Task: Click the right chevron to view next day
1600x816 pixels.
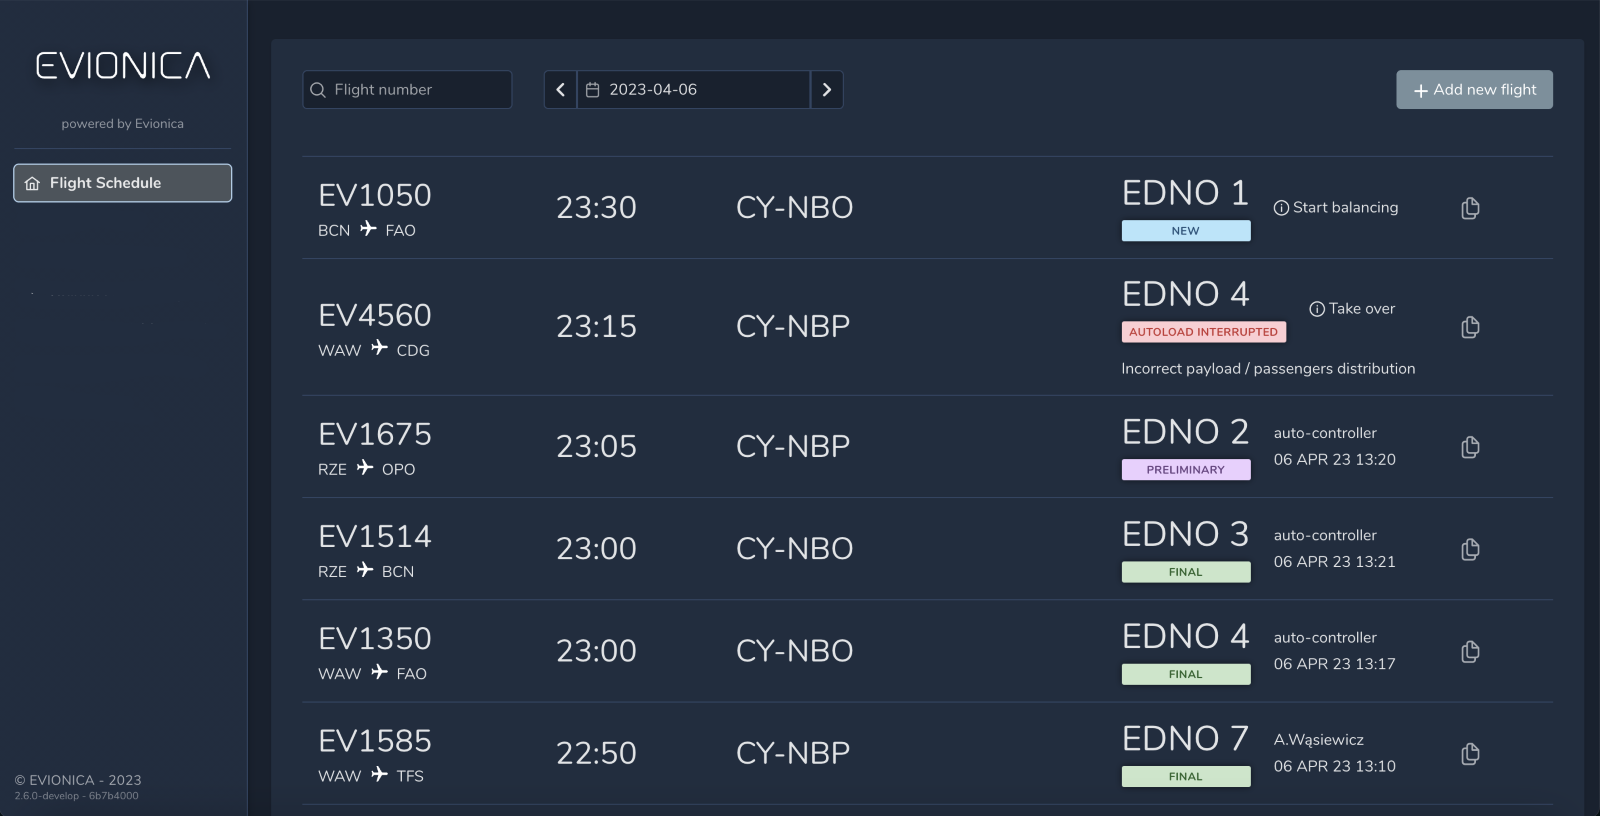Action: click(x=827, y=89)
